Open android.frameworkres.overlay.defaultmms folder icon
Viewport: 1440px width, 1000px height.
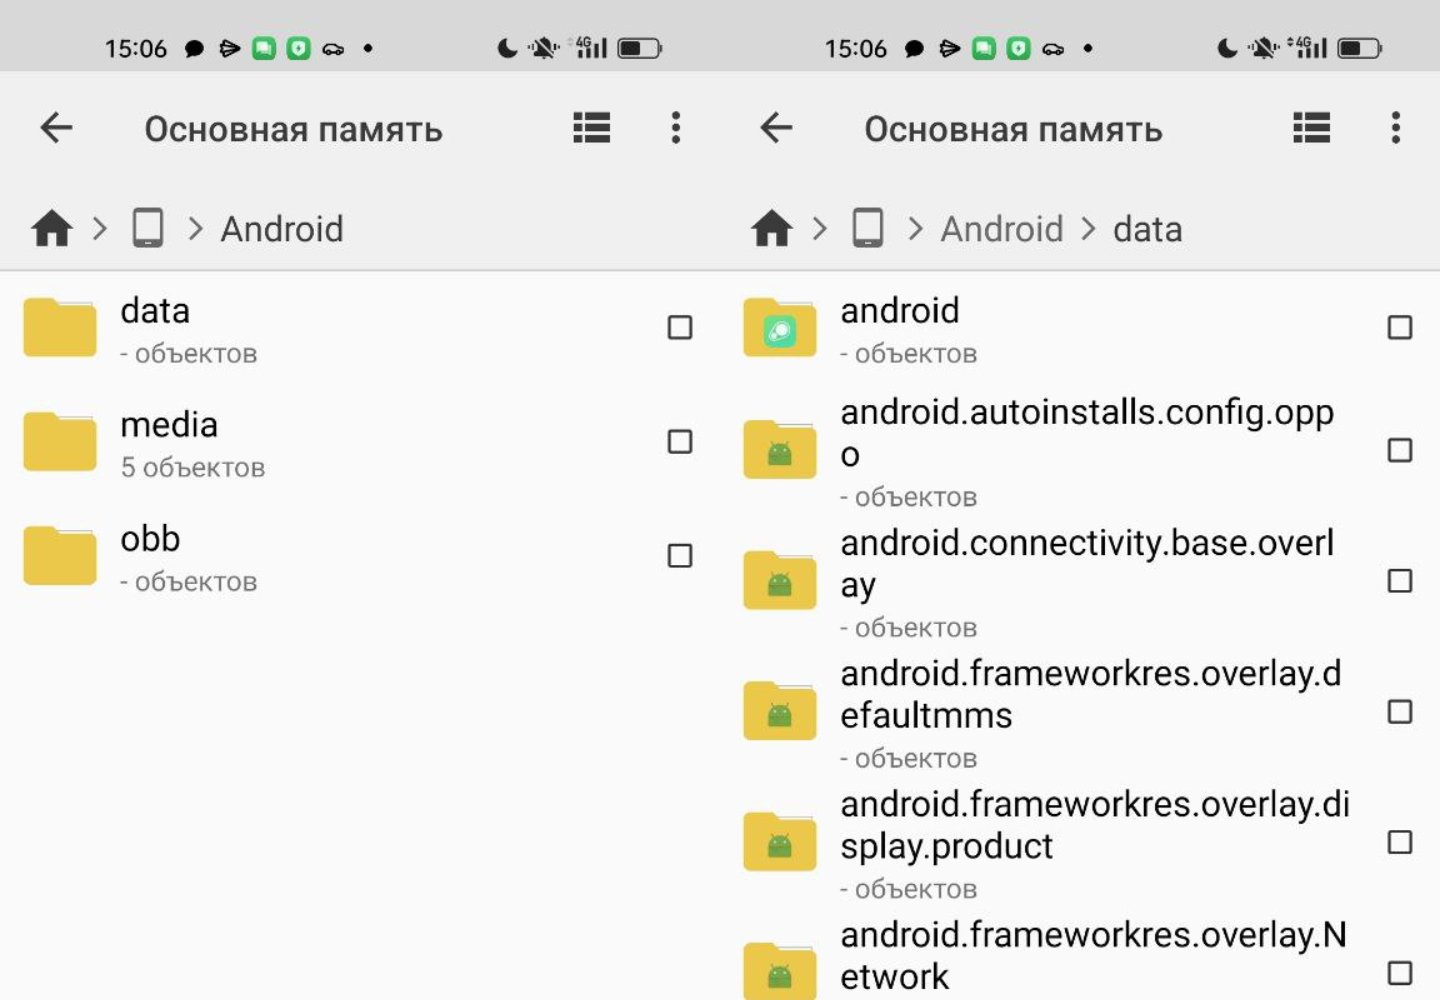780,711
